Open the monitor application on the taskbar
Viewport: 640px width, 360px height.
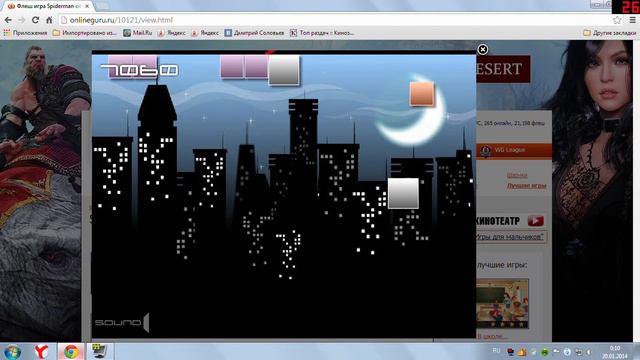(x=99, y=351)
